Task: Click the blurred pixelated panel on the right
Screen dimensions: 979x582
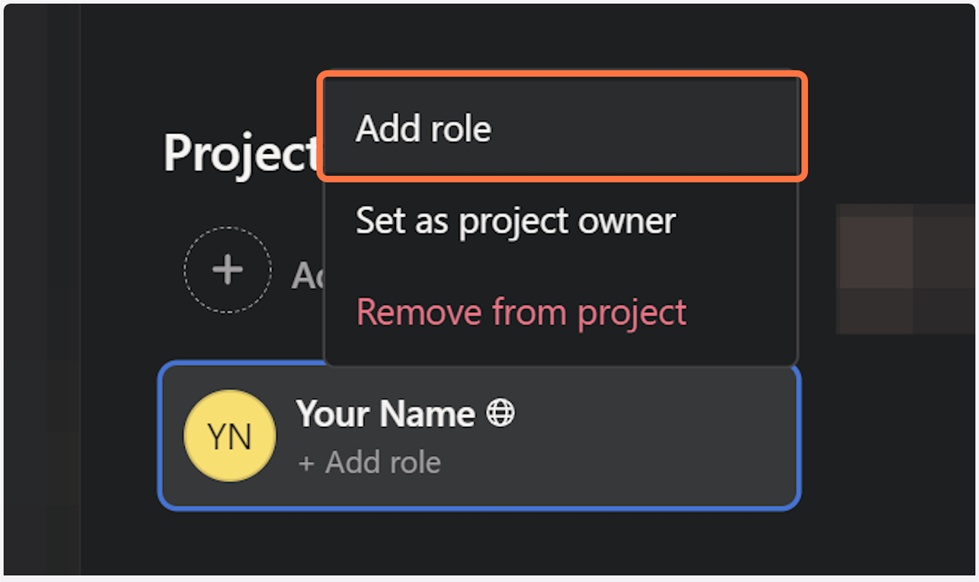Action: [905, 268]
